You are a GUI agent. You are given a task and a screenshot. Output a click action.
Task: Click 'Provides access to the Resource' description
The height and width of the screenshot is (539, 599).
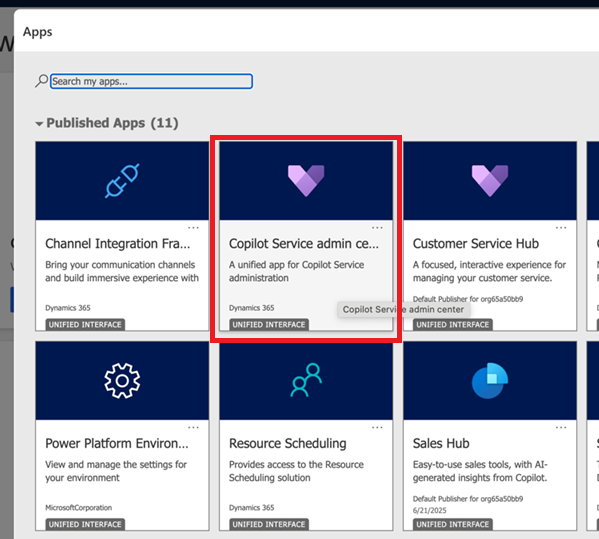tap(296, 471)
